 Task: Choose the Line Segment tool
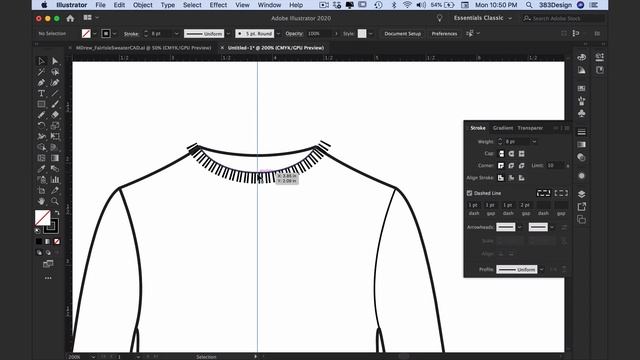(55, 93)
